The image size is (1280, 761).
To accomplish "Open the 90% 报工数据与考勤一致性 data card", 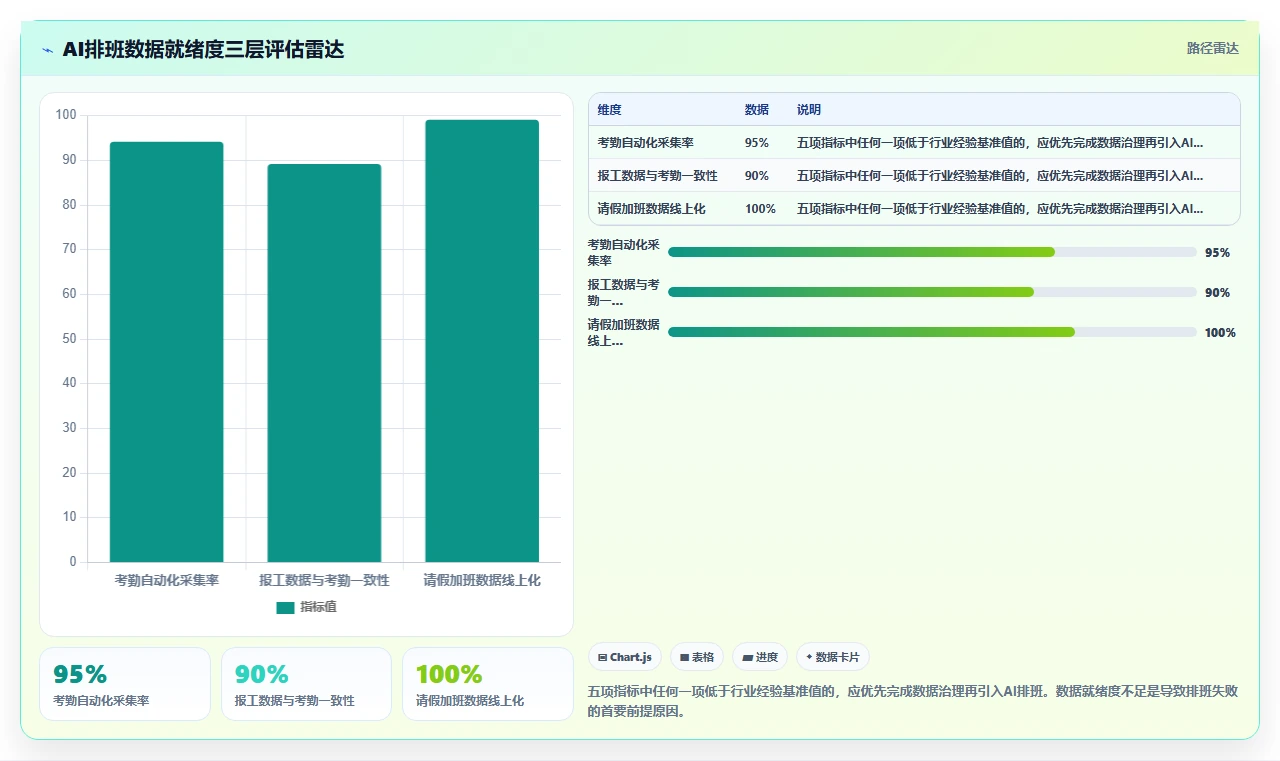I will pos(306,684).
